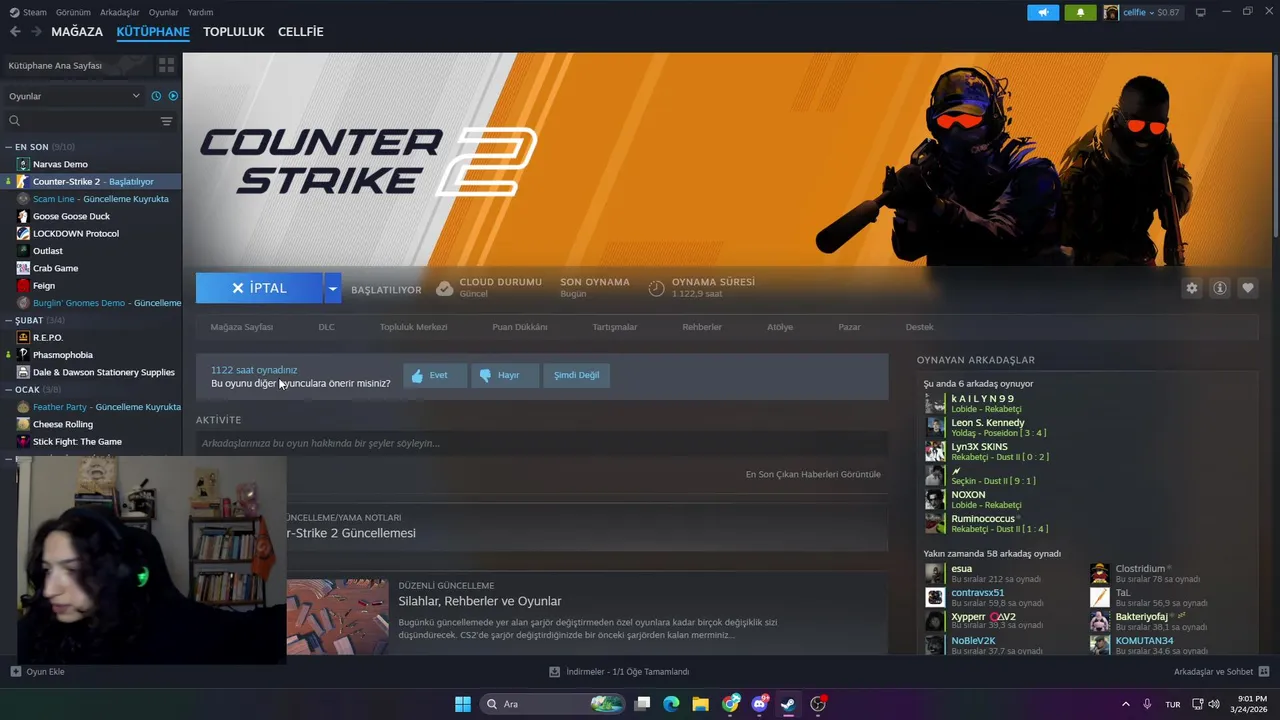Image resolution: width=1280 pixels, height=720 pixels.
Task: Open Discord from the taskbar
Action: click(759, 704)
